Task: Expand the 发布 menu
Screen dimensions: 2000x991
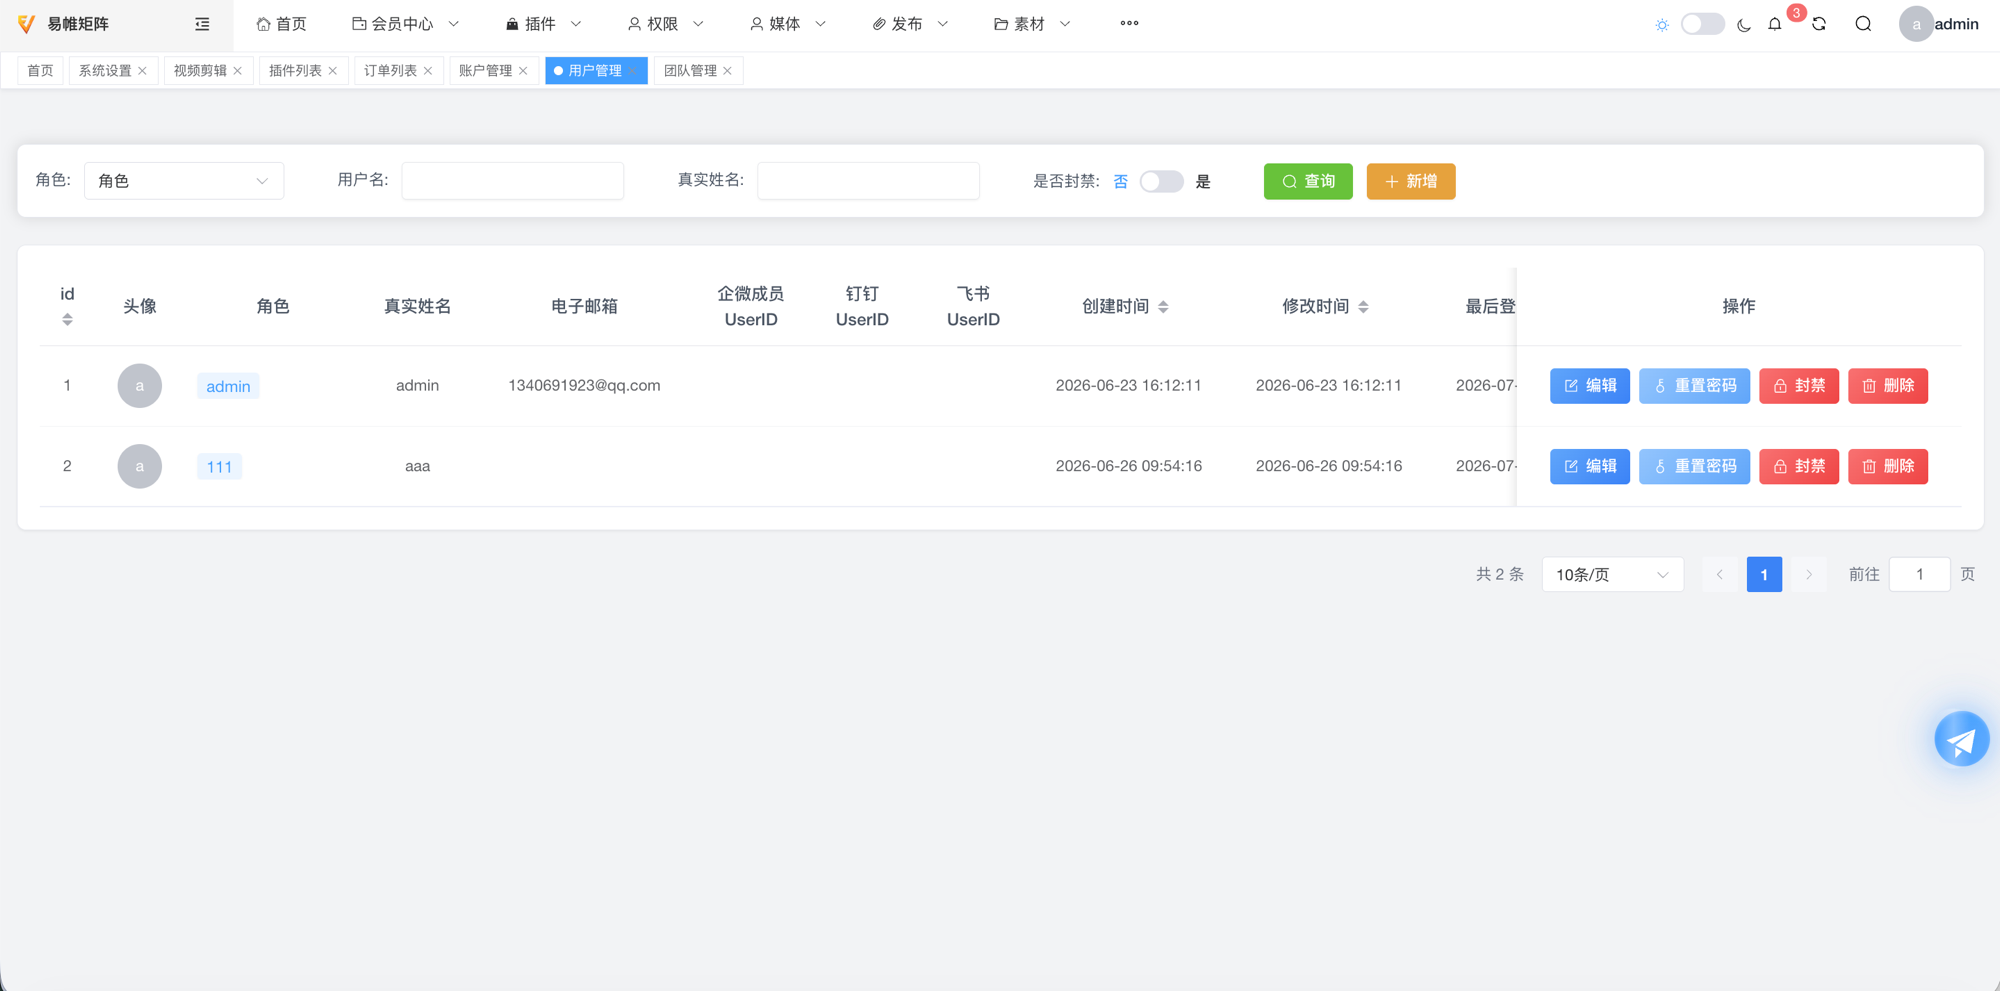Action: [910, 24]
